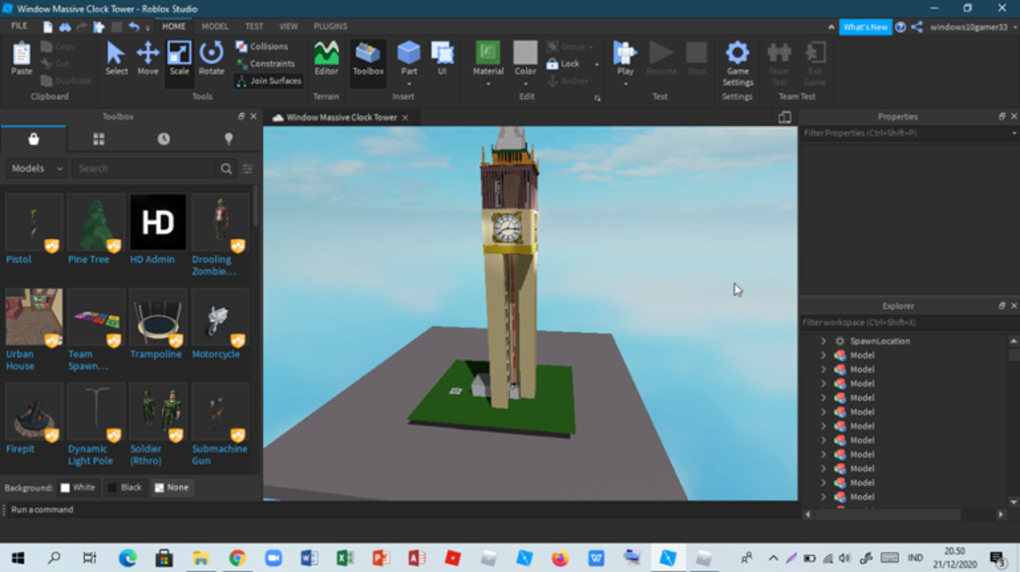Open File Explorer from the taskbar

200,558
